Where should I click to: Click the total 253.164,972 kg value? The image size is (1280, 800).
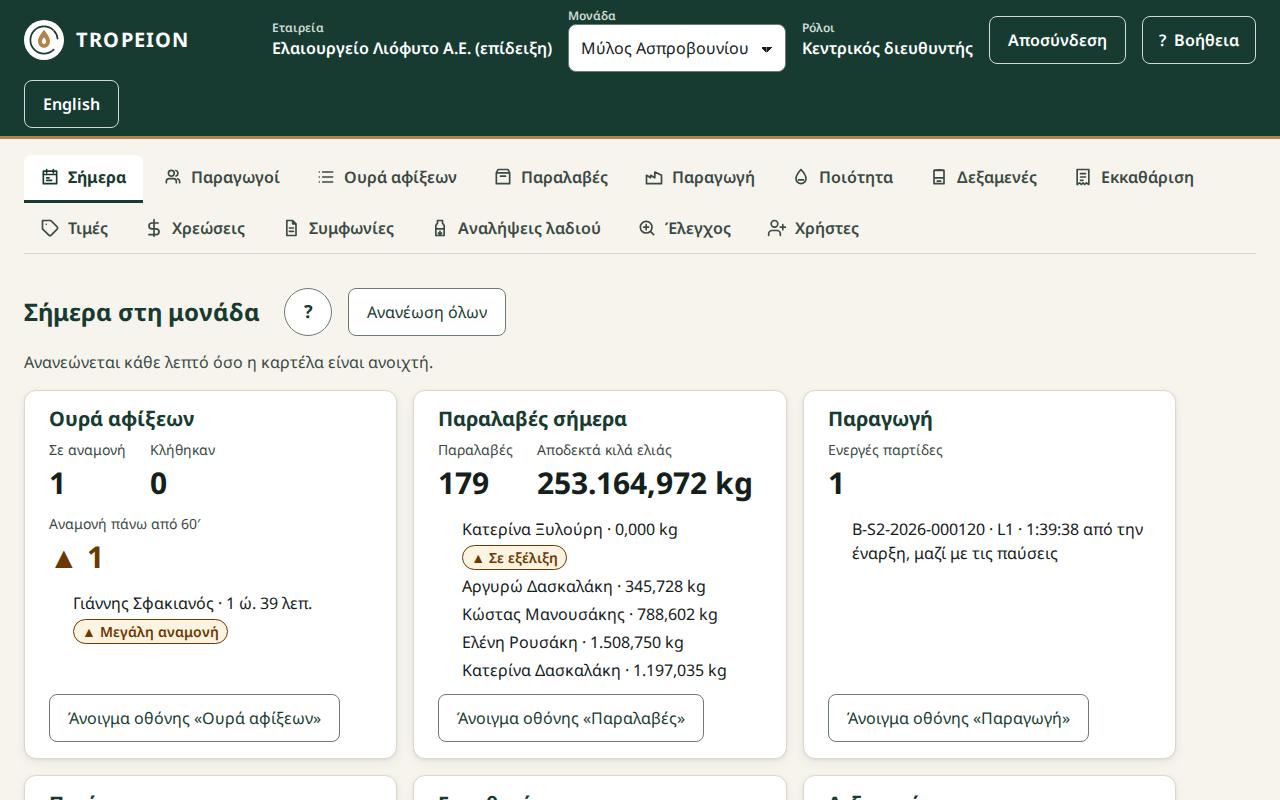tap(645, 484)
